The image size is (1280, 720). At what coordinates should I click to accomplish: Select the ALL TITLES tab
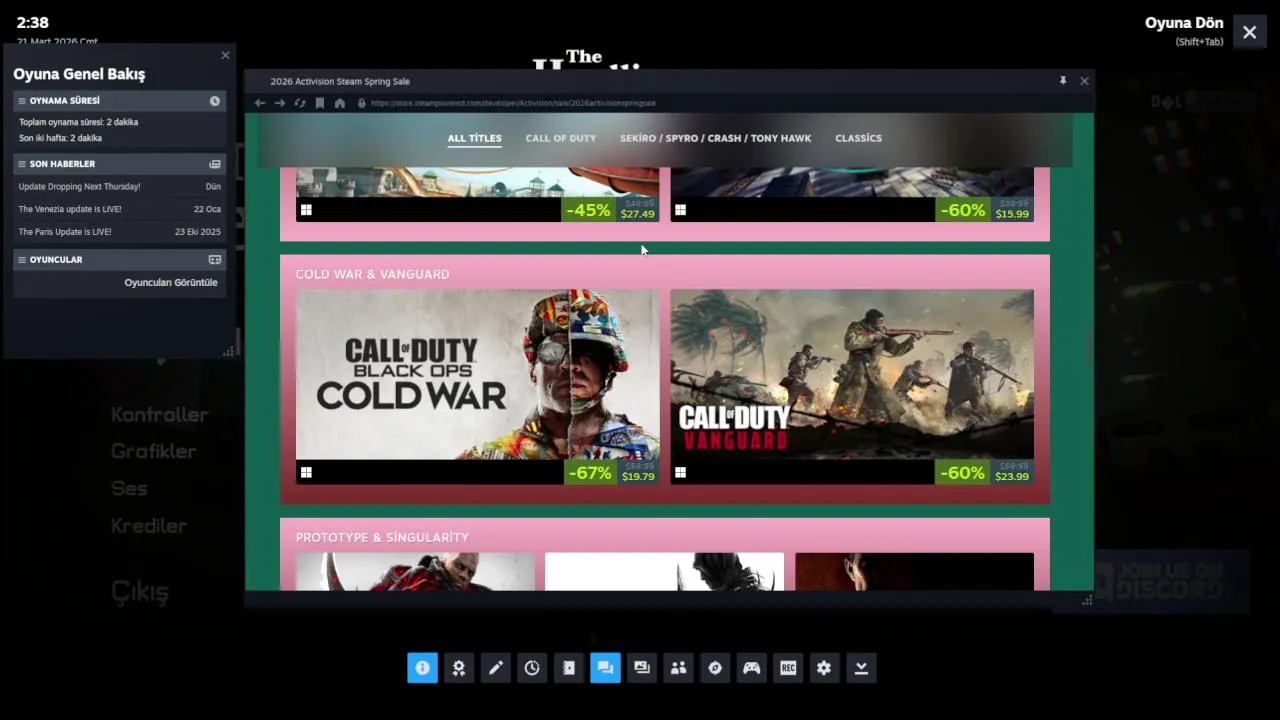[x=475, y=138]
